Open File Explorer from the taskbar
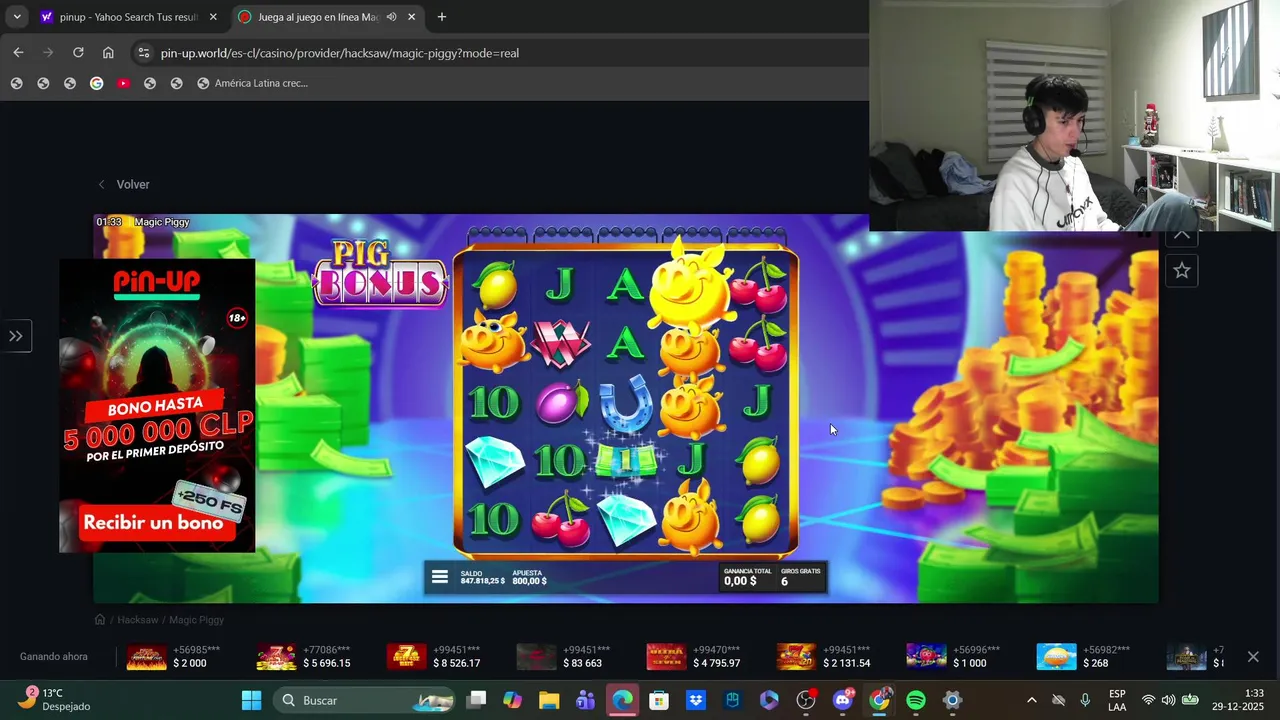The width and height of the screenshot is (1280, 720). pos(549,700)
